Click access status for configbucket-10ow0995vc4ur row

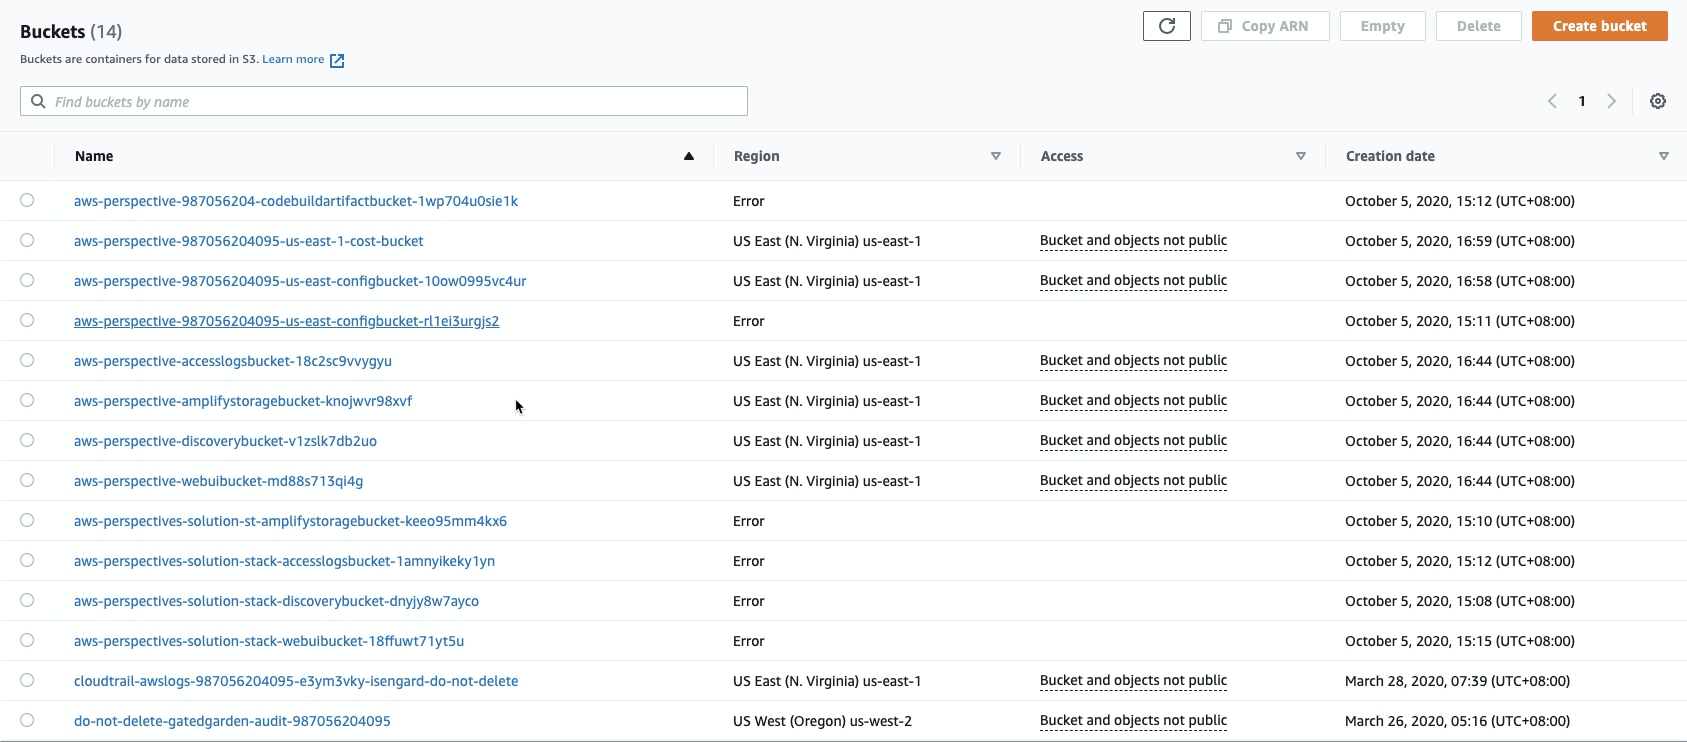point(1133,281)
